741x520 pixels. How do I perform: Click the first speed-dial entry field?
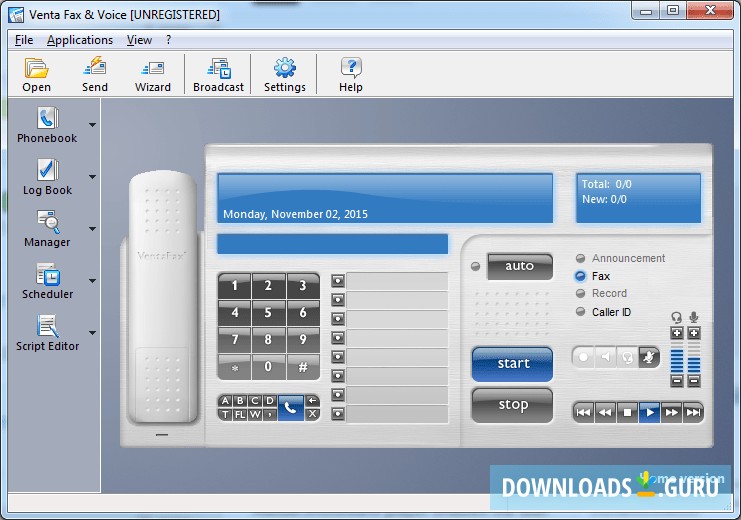tap(397, 281)
